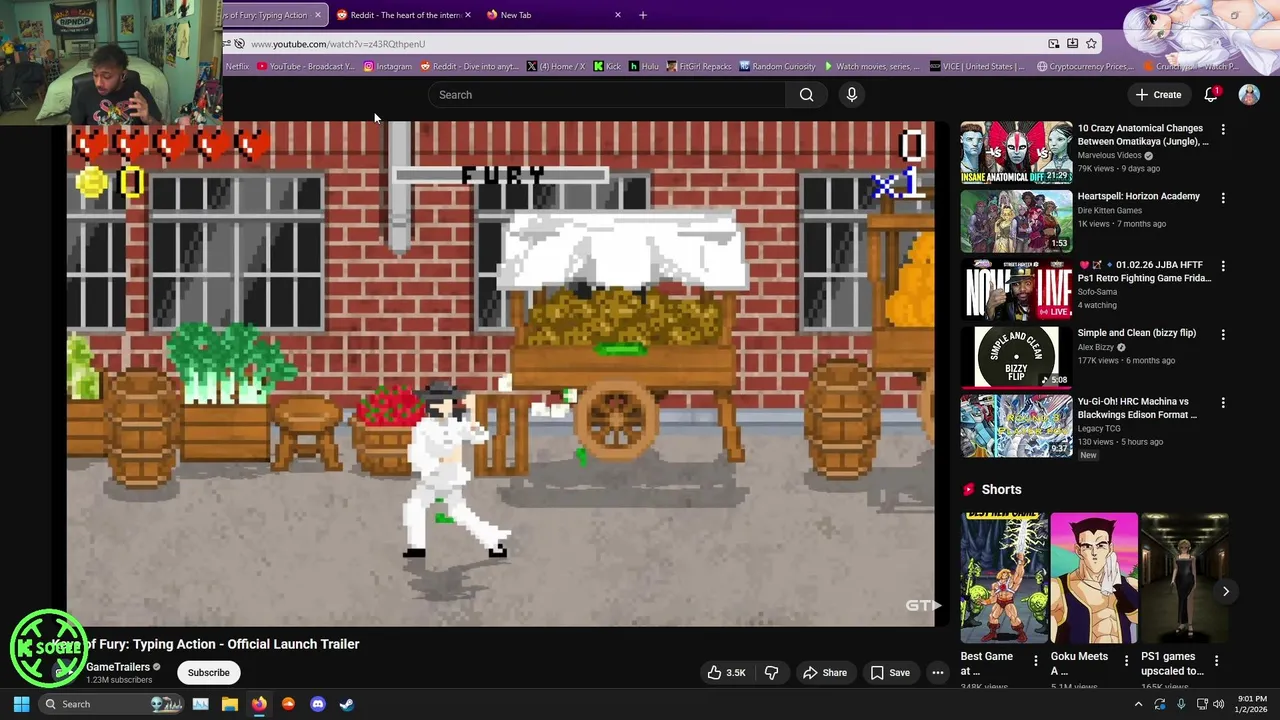The image size is (1280, 720).
Task: Open the Goku Meets short thumbnail
Action: 1094,578
